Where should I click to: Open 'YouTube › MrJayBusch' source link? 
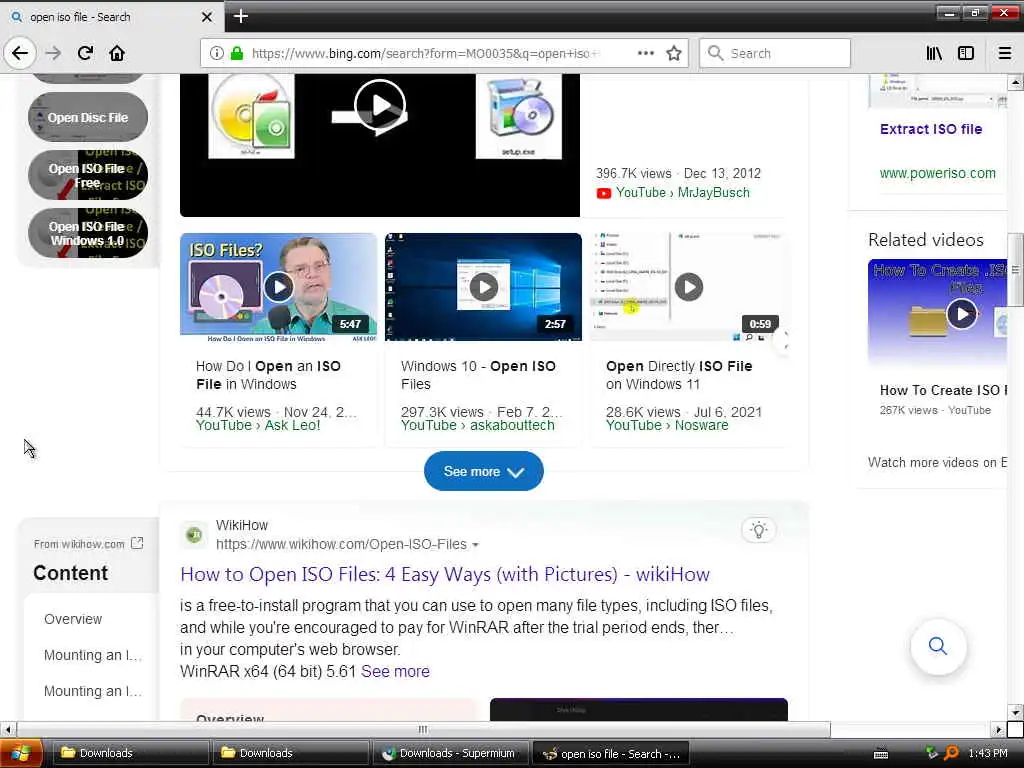coord(682,193)
